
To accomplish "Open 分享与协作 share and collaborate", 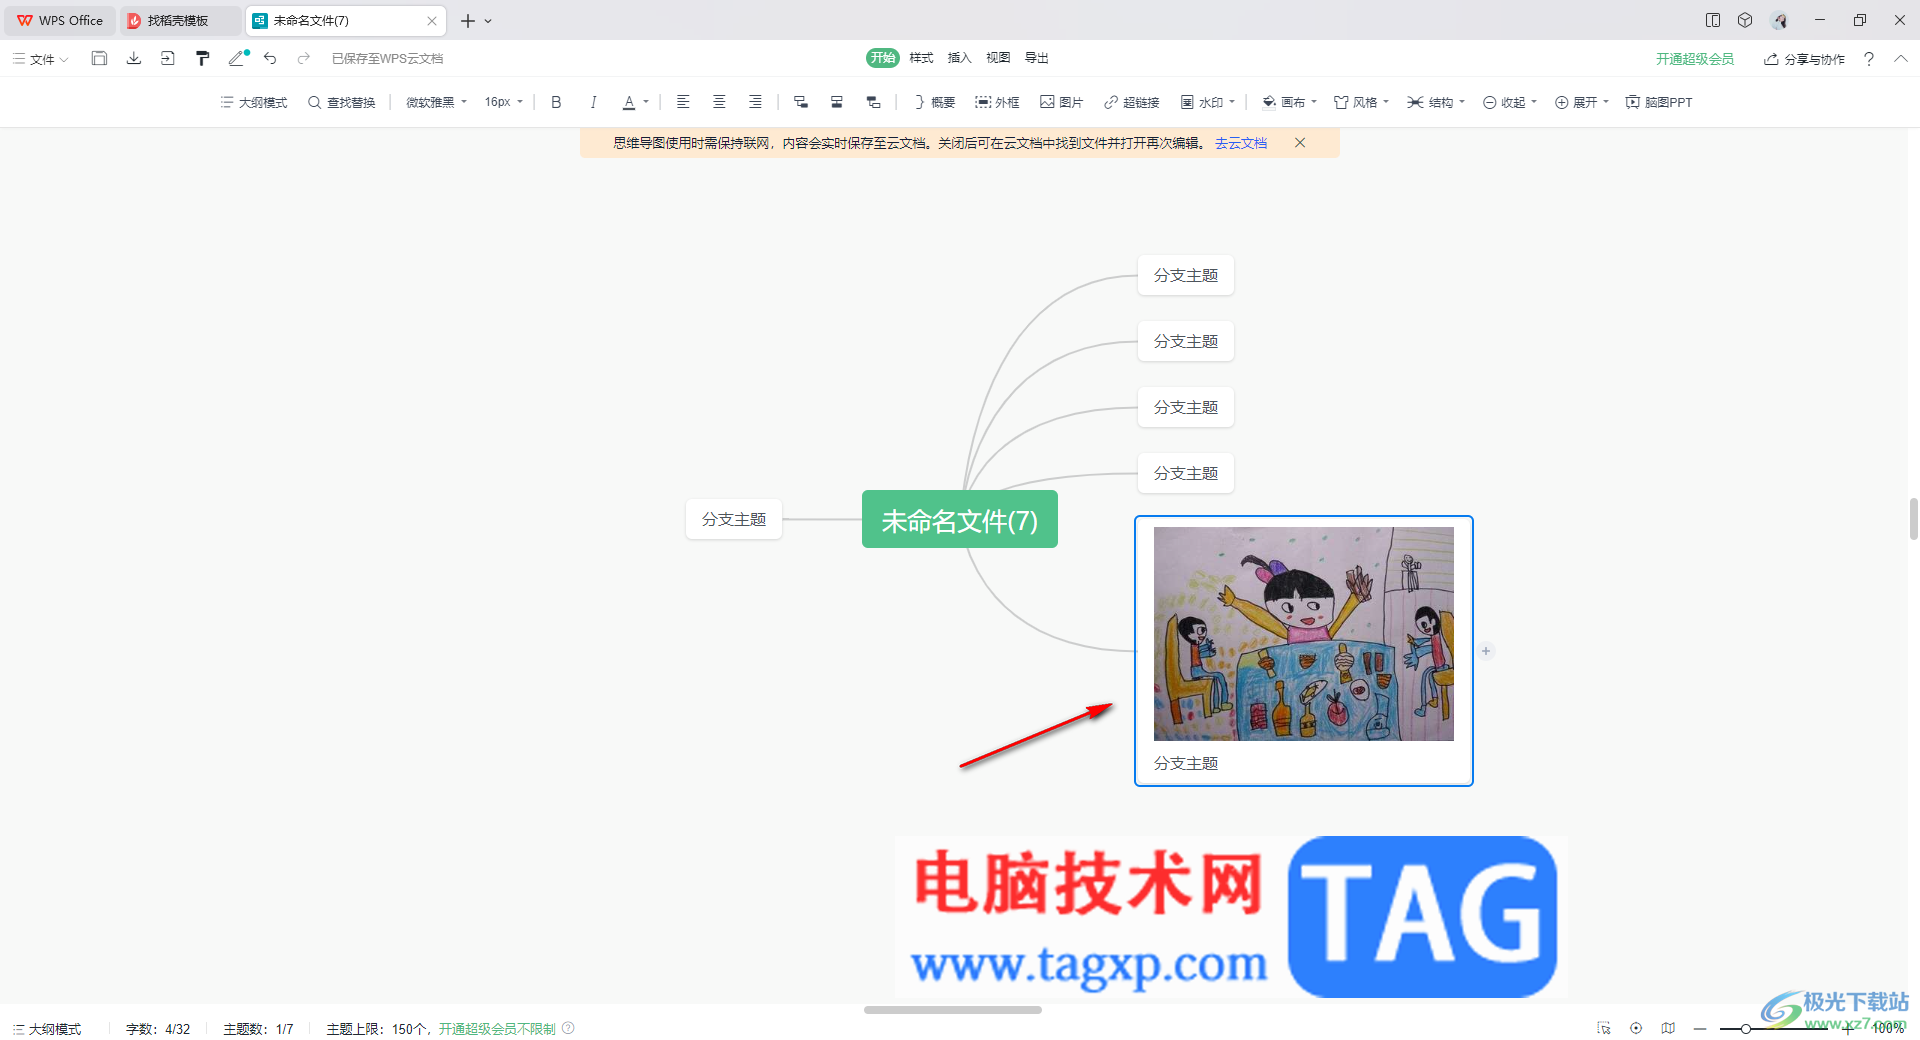I will click(1805, 59).
